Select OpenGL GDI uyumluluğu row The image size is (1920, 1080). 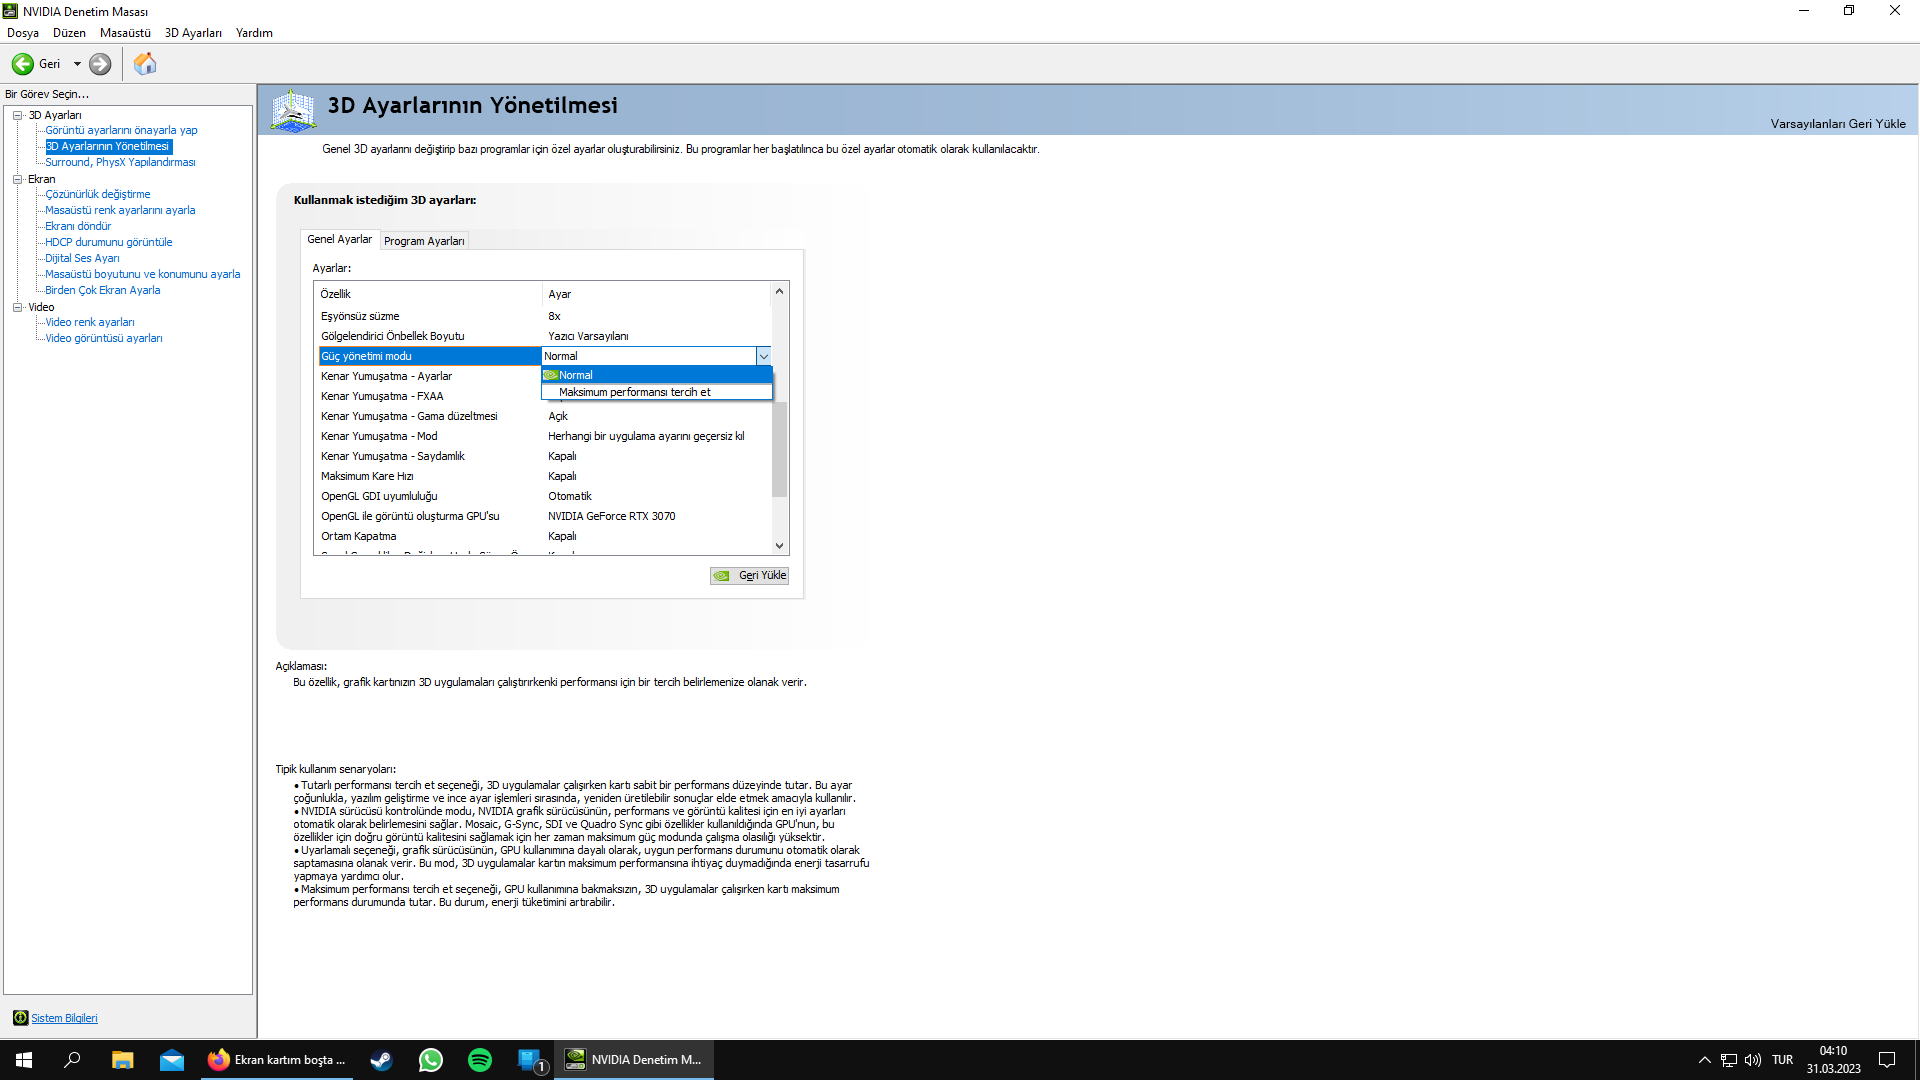click(545, 496)
